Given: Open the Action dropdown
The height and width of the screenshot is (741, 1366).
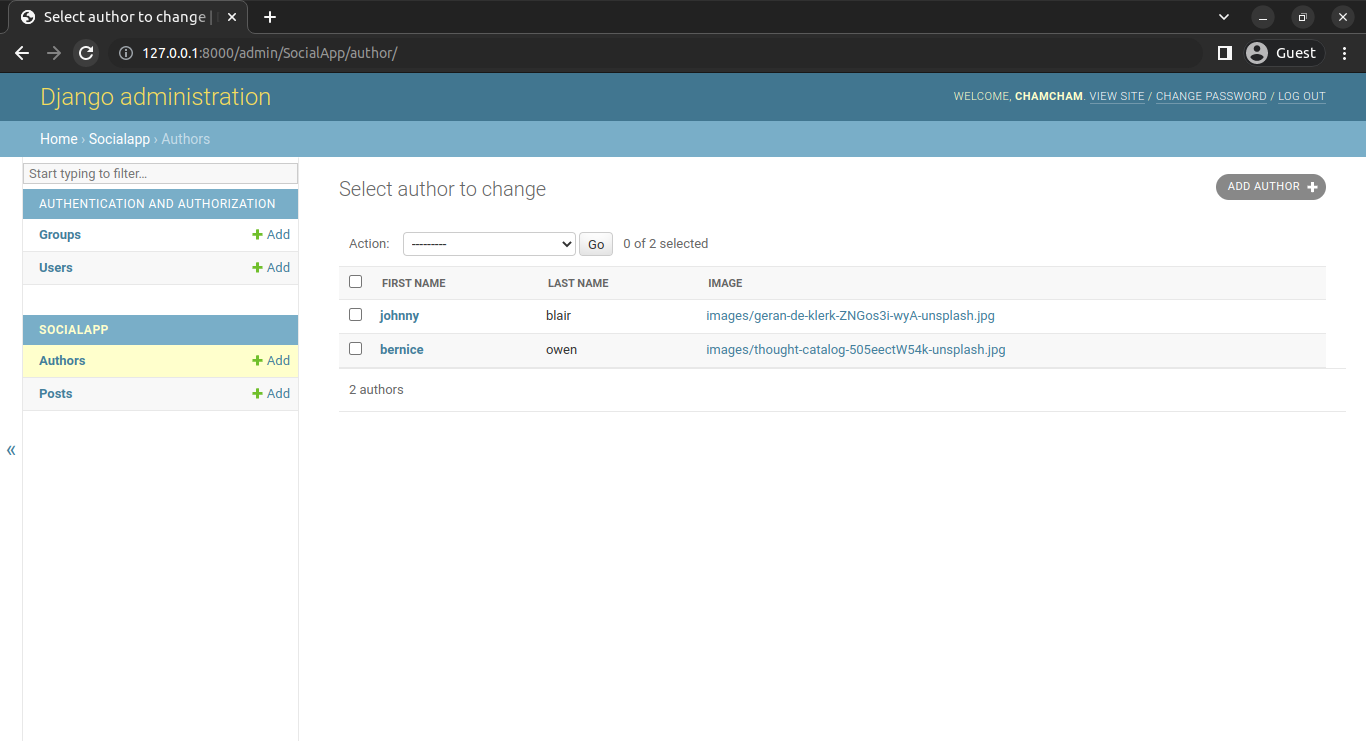Looking at the screenshot, I should pos(488,244).
